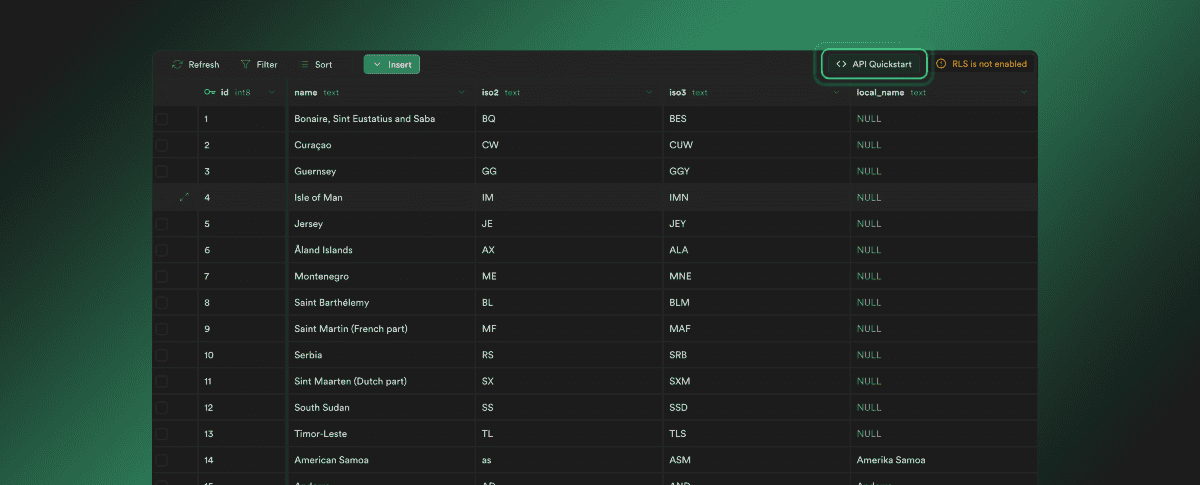Viewport: 1200px width, 485px height.
Task: Click the RLS warning icon
Action: coord(941,64)
